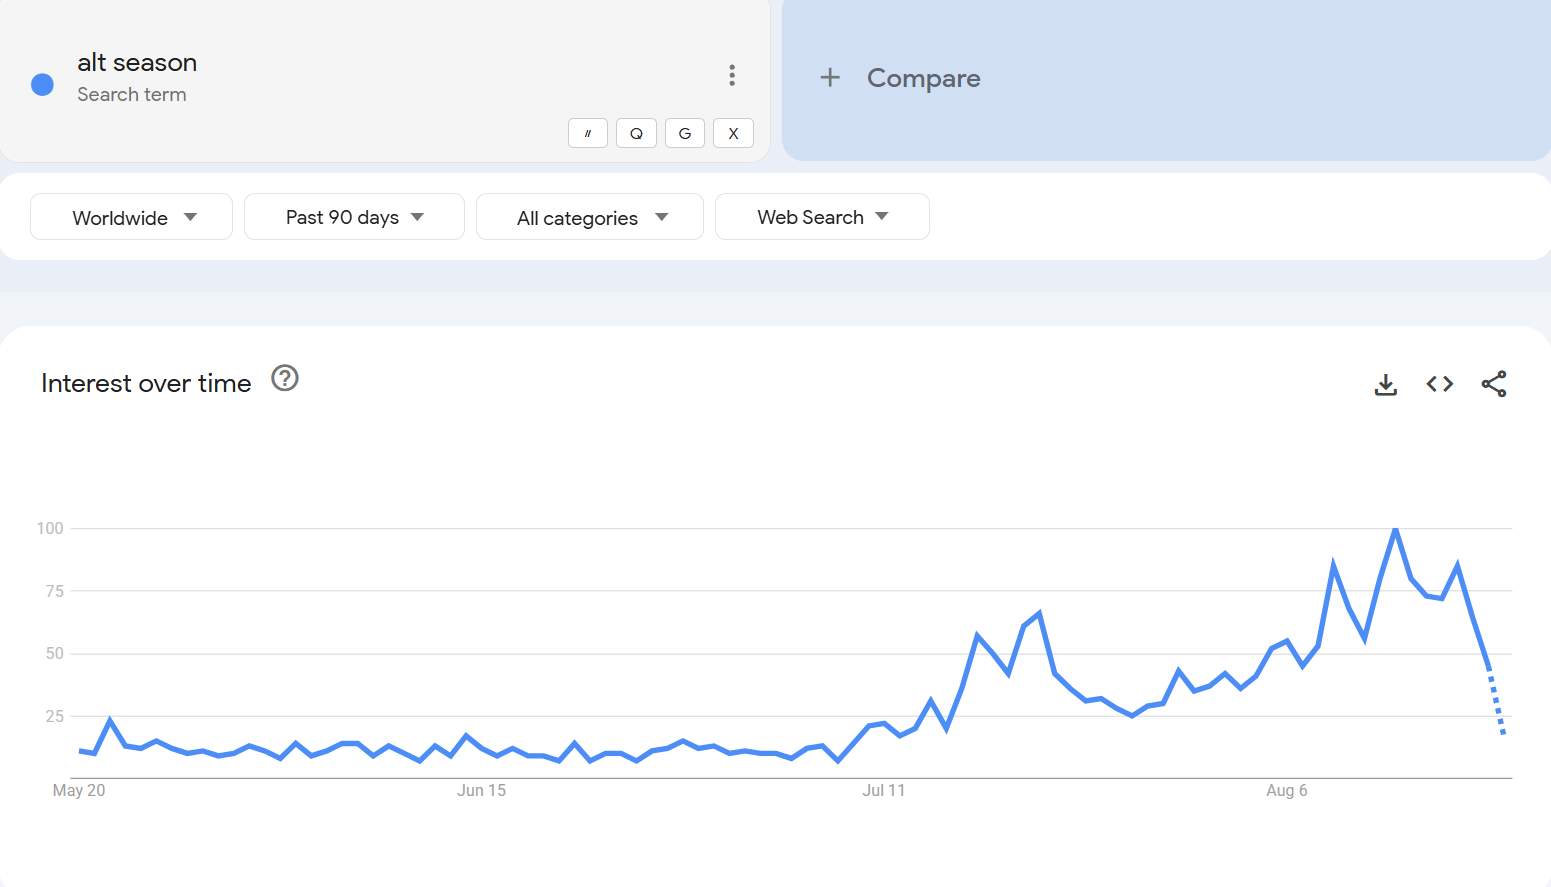Open the three-dot menu for alt season
The width and height of the screenshot is (1551, 887).
point(732,75)
